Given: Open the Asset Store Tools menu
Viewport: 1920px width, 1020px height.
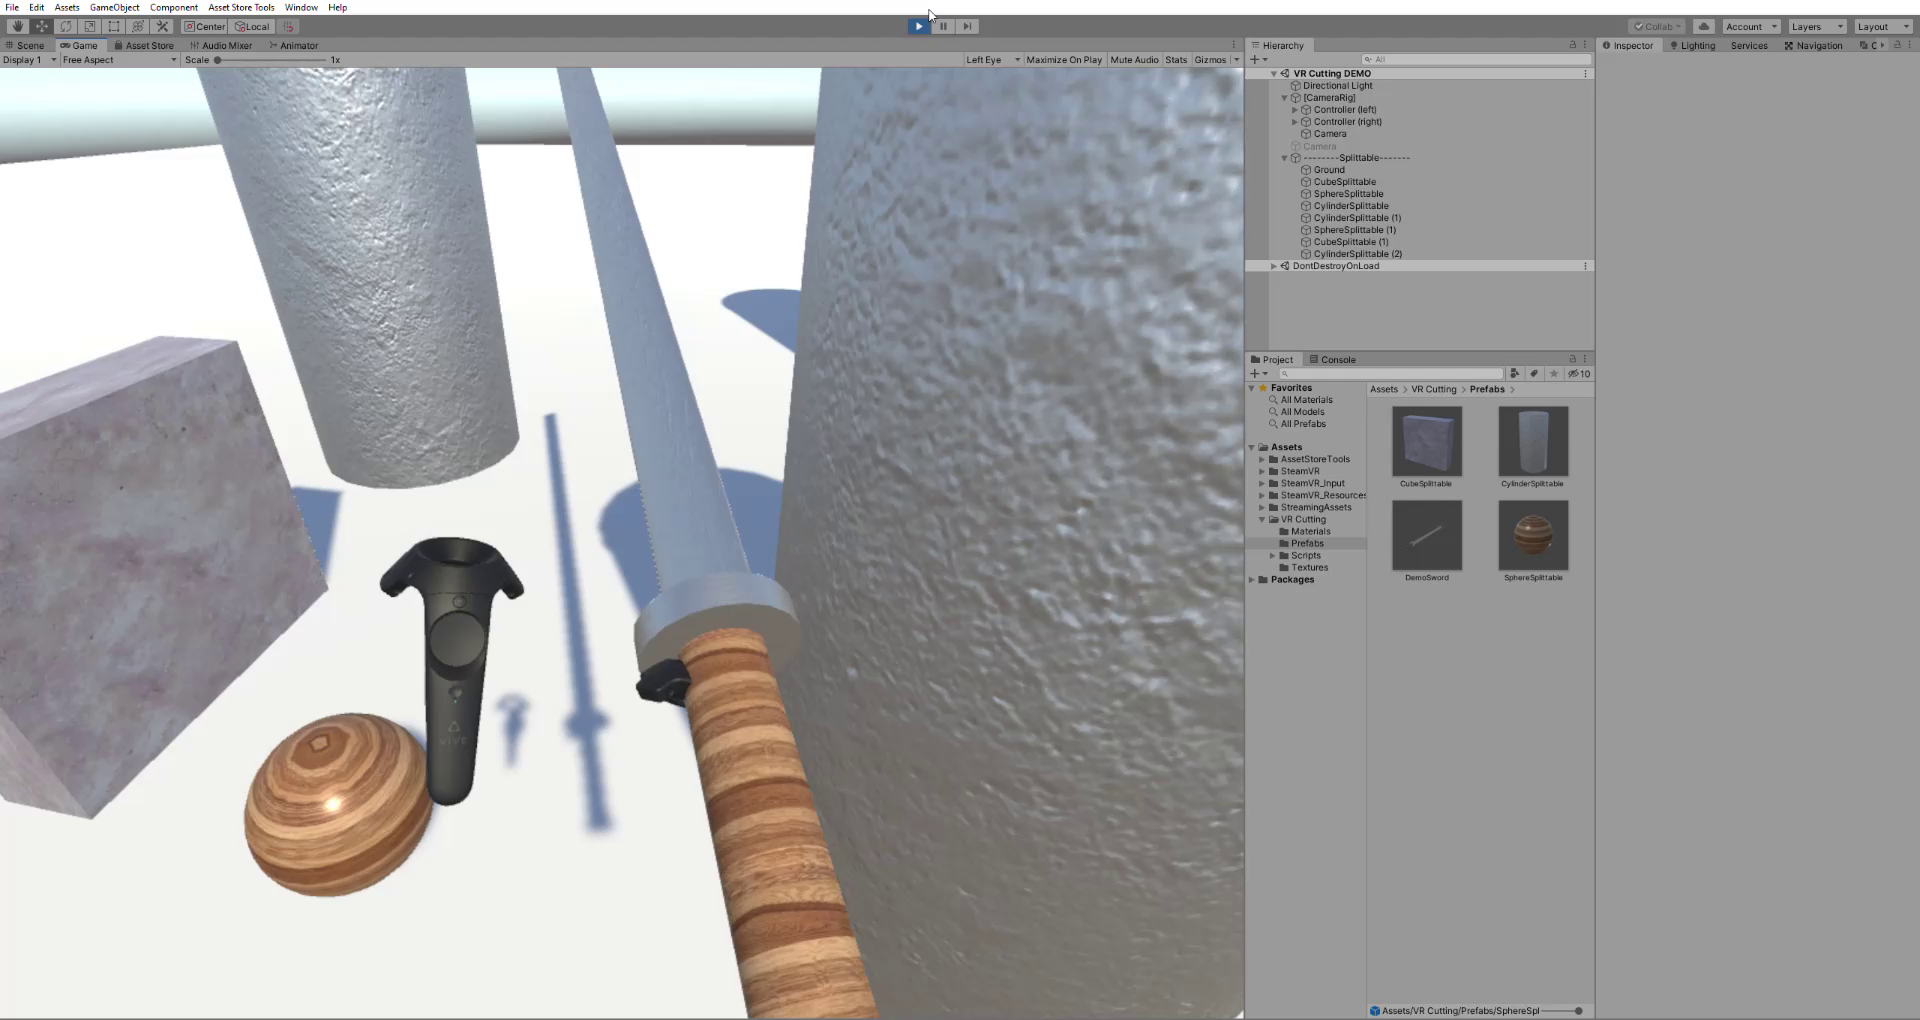Looking at the screenshot, I should point(241,7).
